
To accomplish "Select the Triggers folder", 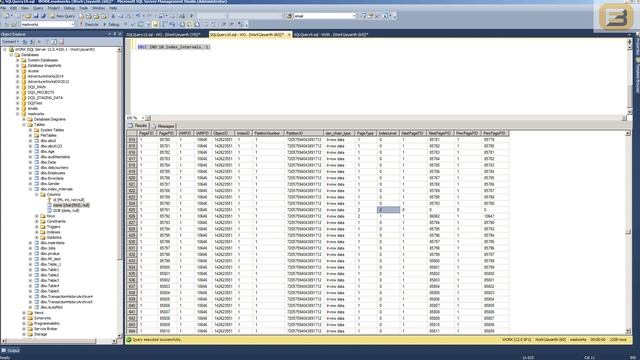I will coord(53,227).
